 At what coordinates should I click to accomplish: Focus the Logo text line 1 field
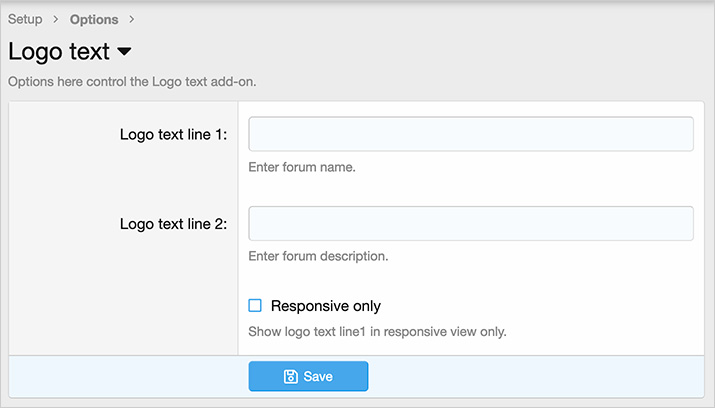[x=470, y=134]
